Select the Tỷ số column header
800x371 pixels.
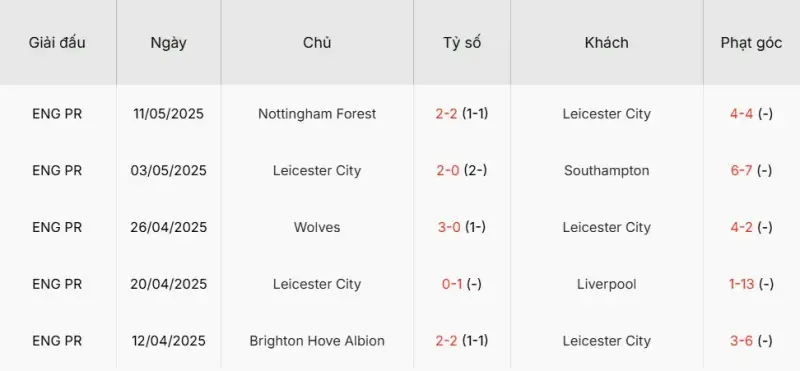click(462, 43)
